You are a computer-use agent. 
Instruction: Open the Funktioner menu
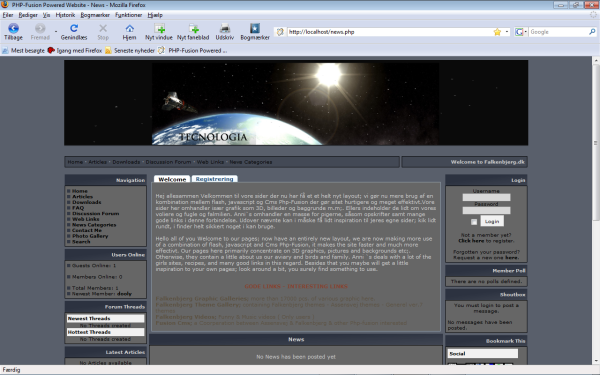tap(129, 15)
